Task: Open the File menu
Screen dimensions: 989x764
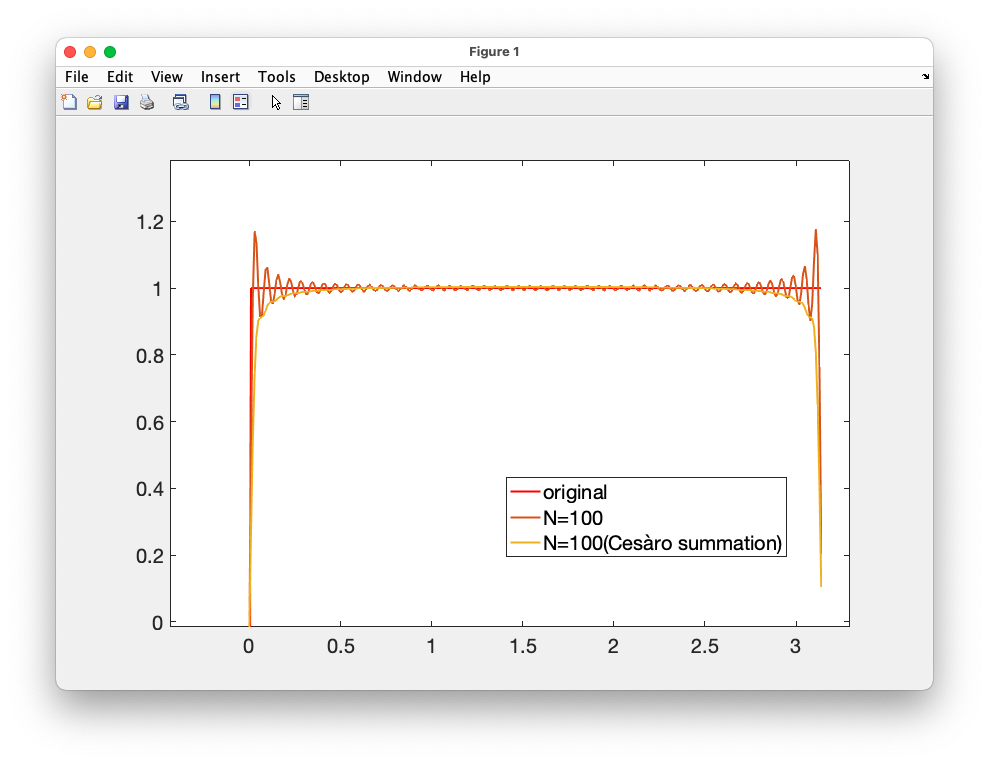Action: point(77,77)
